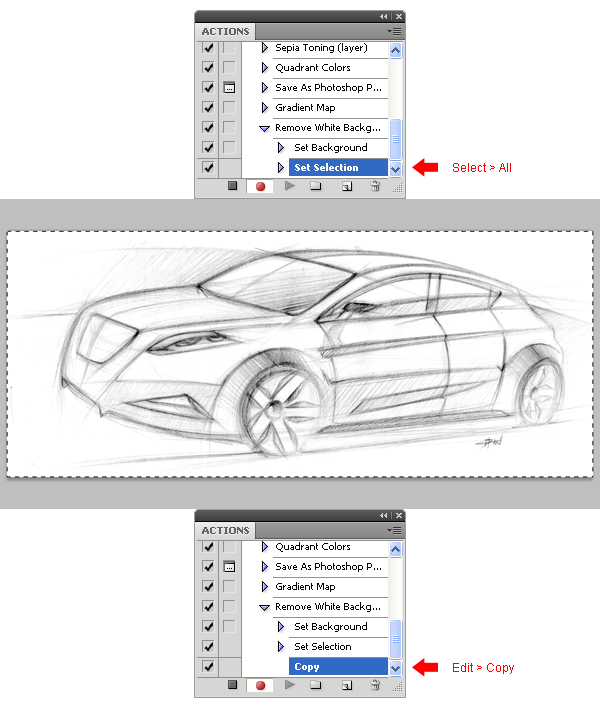The image size is (600, 708).
Task: Click scroll up arrow in bottom Actions panel
Action: (395, 550)
